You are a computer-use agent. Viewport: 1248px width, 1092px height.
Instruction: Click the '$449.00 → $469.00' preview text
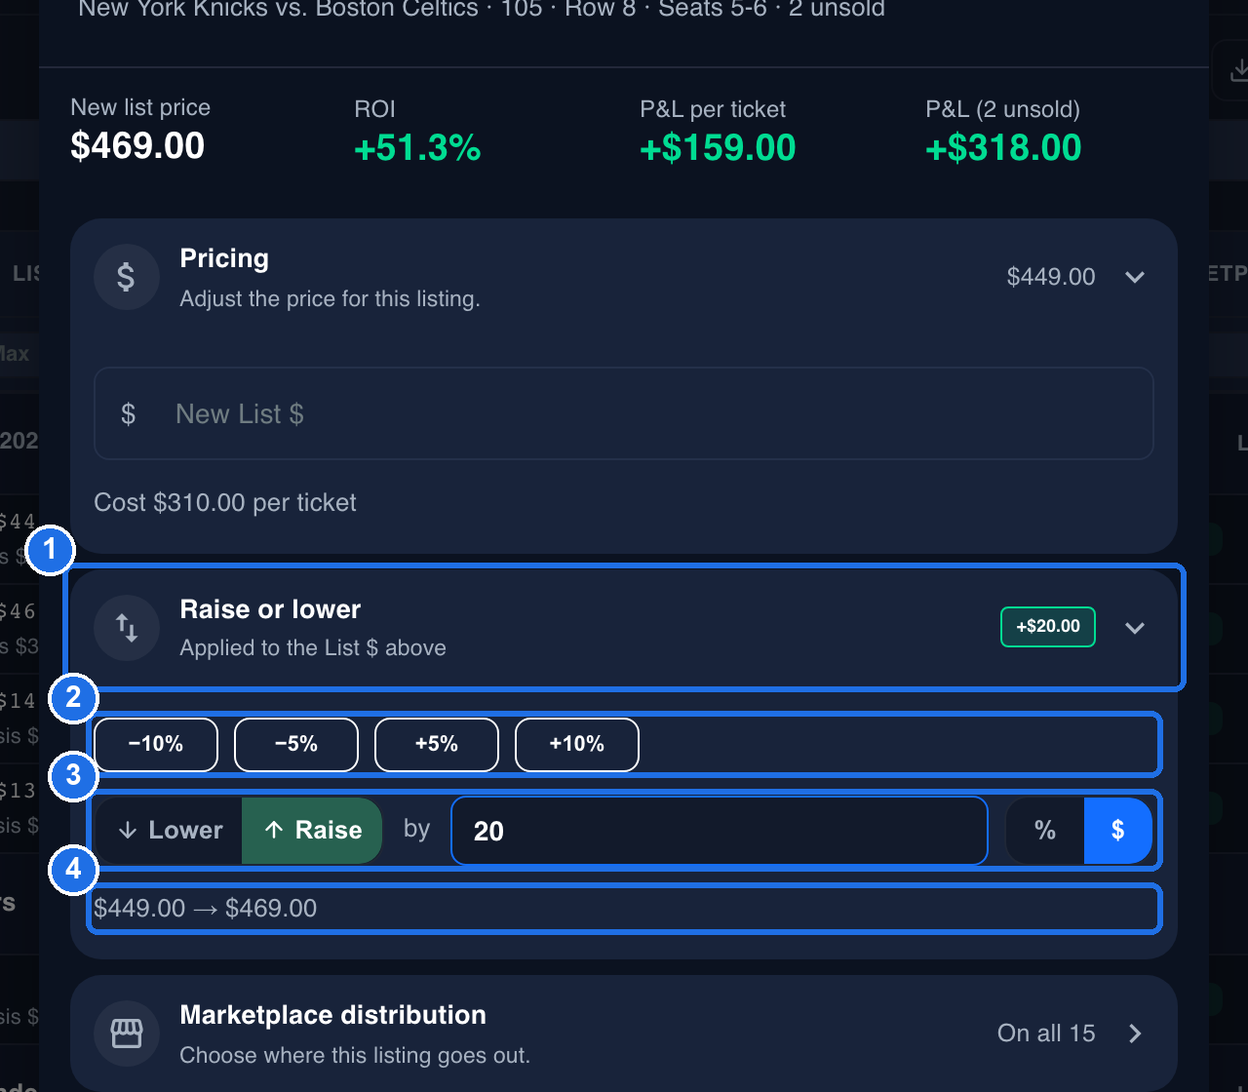coord(205,909)
